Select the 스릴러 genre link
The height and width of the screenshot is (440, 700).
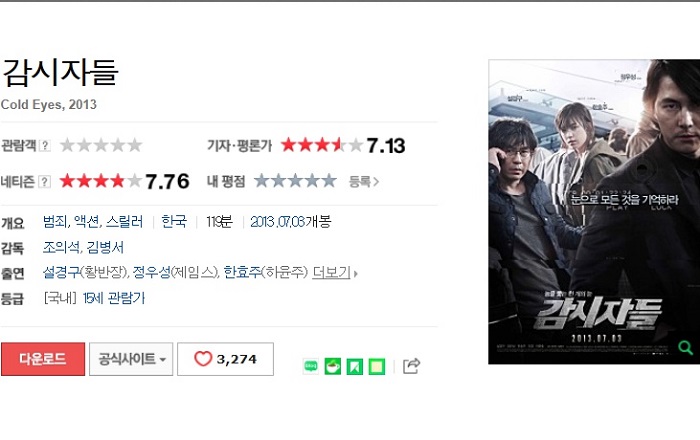click(x=125, y=222)
